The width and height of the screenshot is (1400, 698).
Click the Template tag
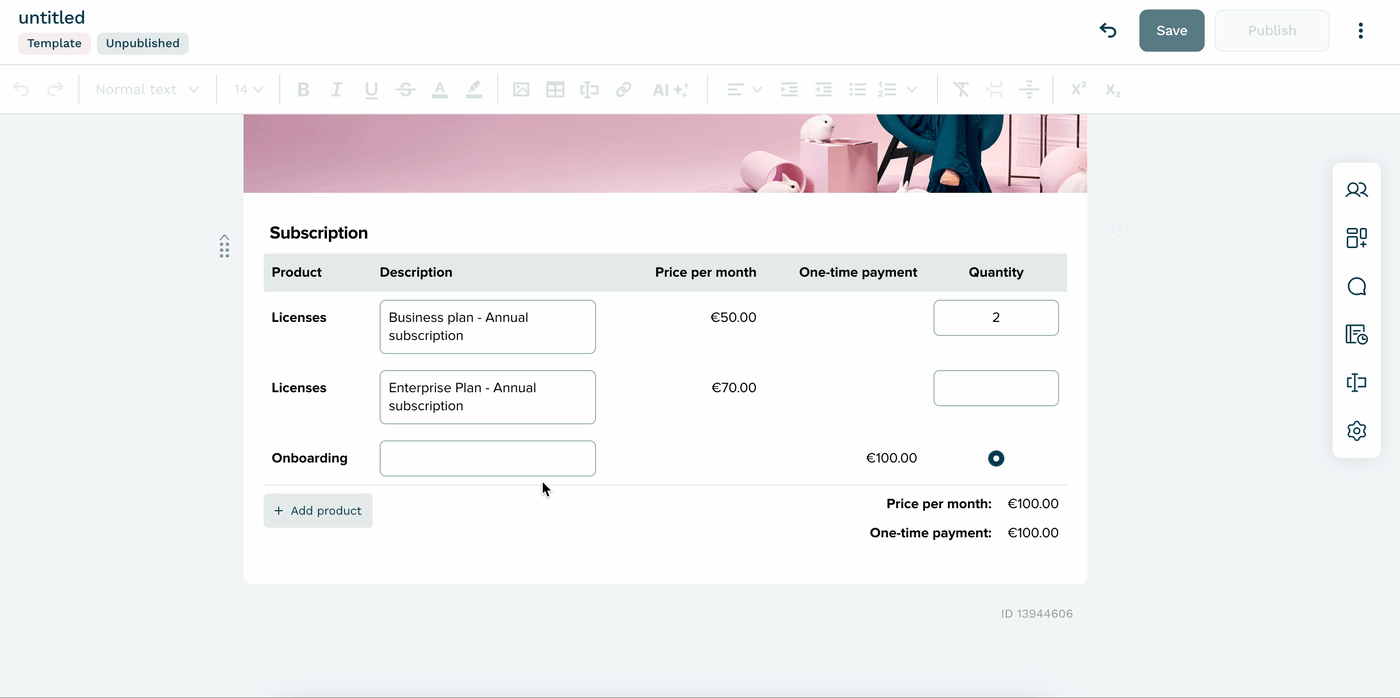(x=54, y=43)
